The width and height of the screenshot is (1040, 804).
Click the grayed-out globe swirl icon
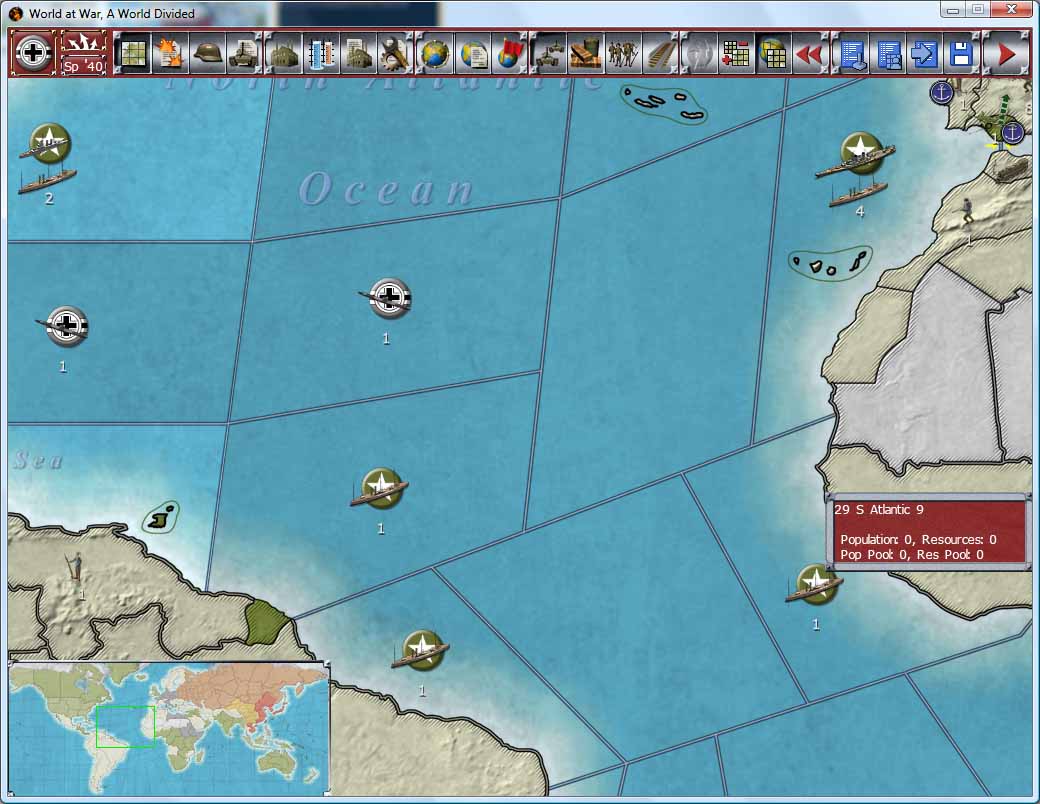(x=700, y=54)
